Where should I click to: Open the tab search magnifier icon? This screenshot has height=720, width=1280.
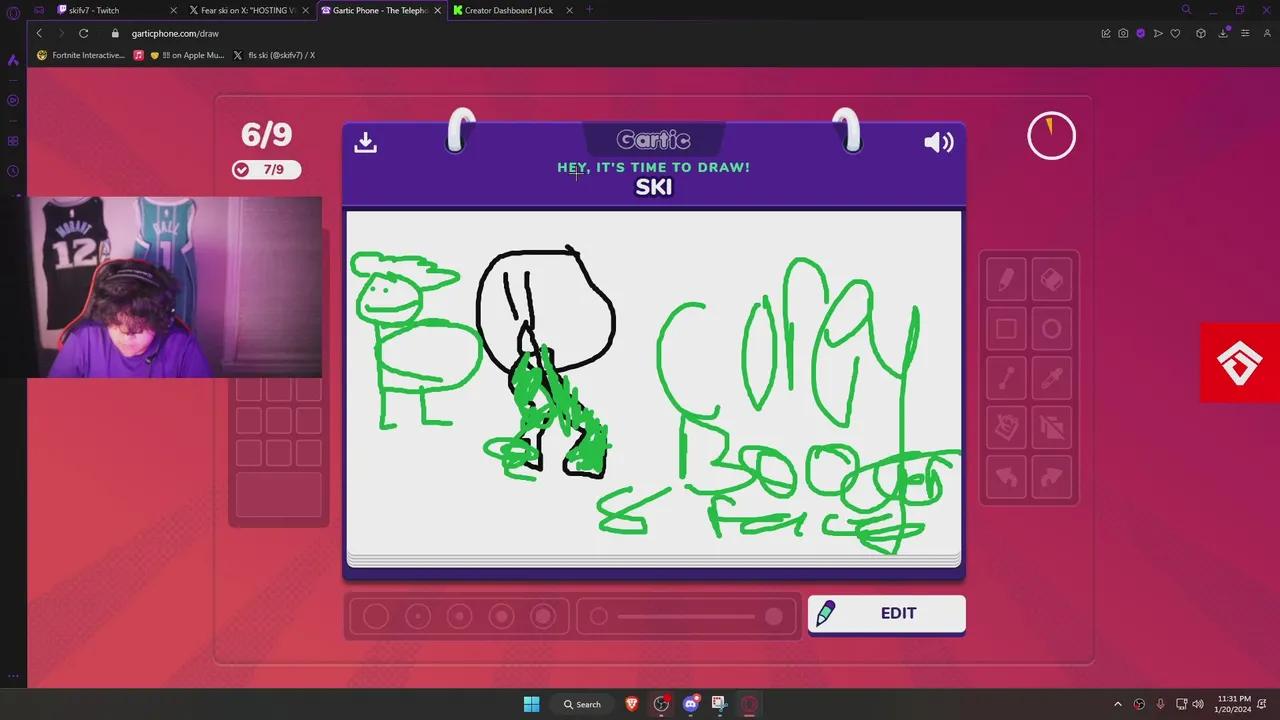click(x=1186, y=10)
